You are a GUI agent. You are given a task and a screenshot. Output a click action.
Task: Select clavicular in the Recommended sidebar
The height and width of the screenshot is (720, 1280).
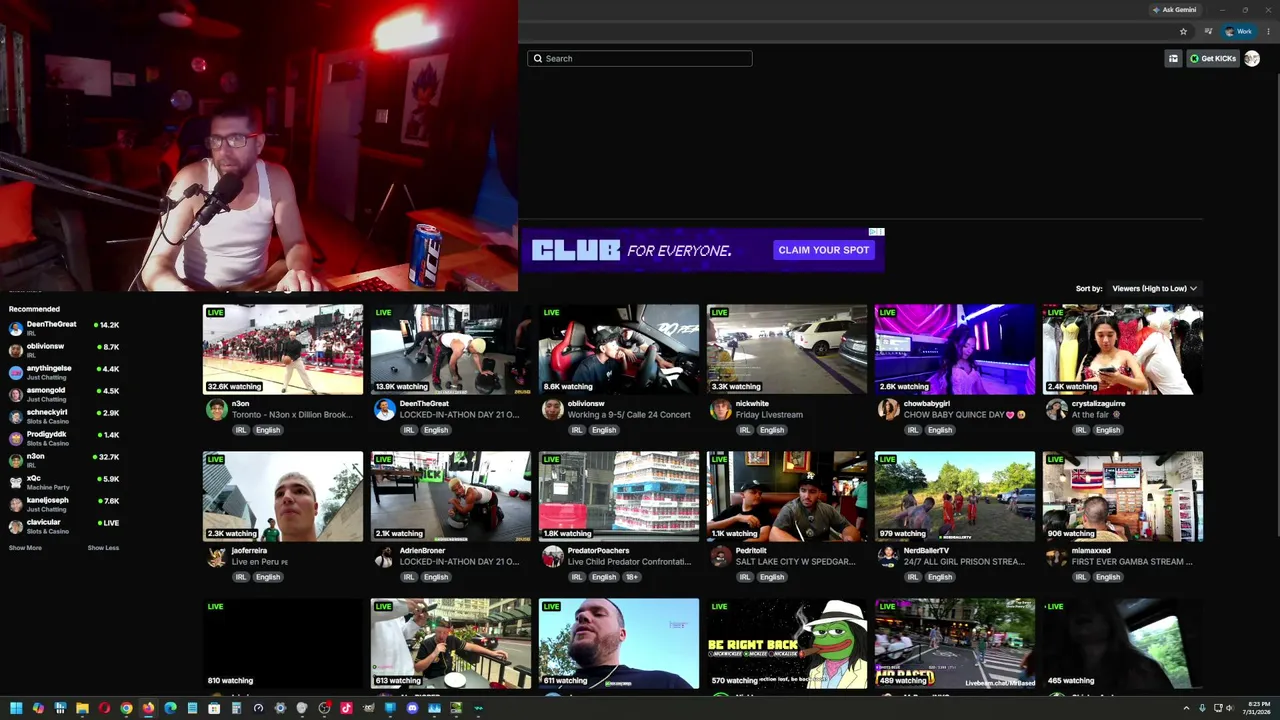click(64, 526)
